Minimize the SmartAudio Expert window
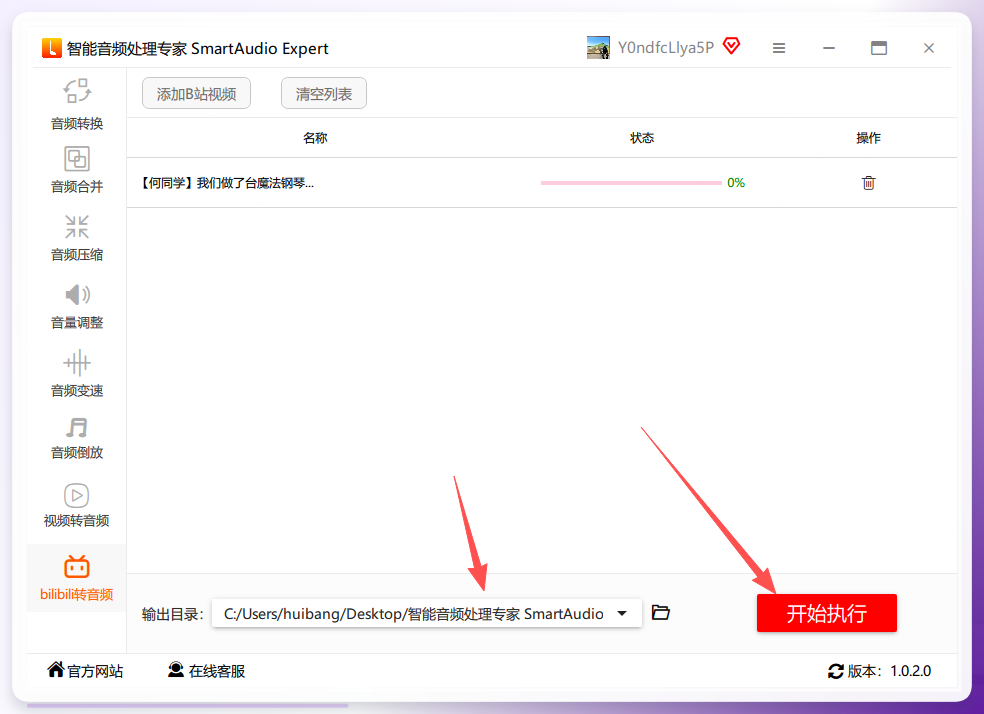 click(829, 48)
